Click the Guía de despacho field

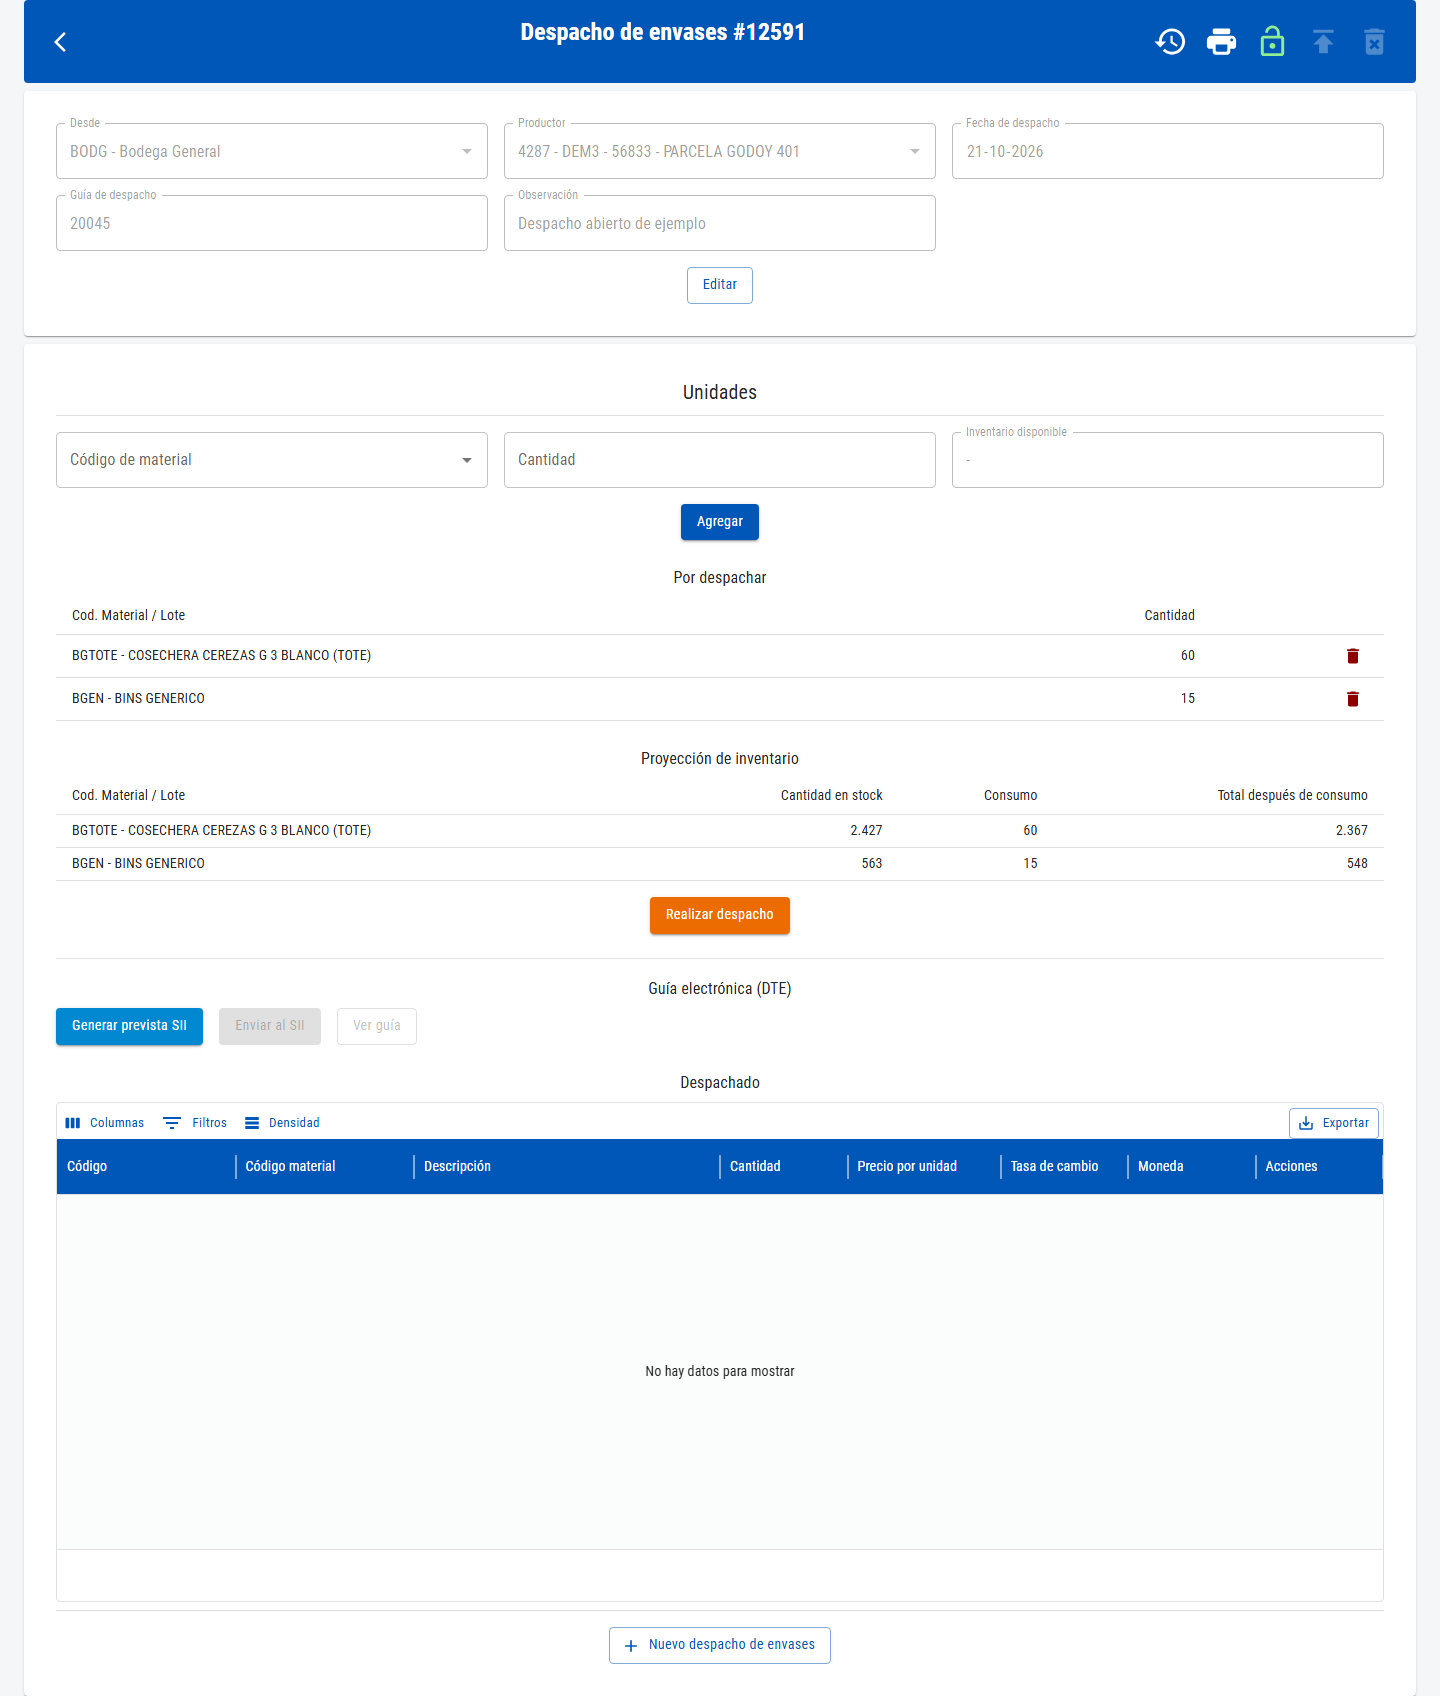[x=272, y=223]
